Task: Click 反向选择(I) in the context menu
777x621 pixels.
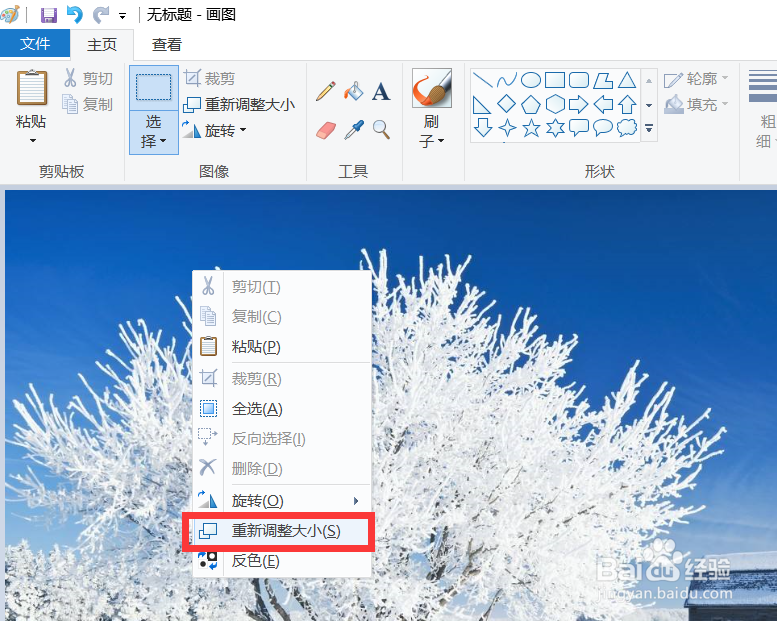Action: click(282, 439)
